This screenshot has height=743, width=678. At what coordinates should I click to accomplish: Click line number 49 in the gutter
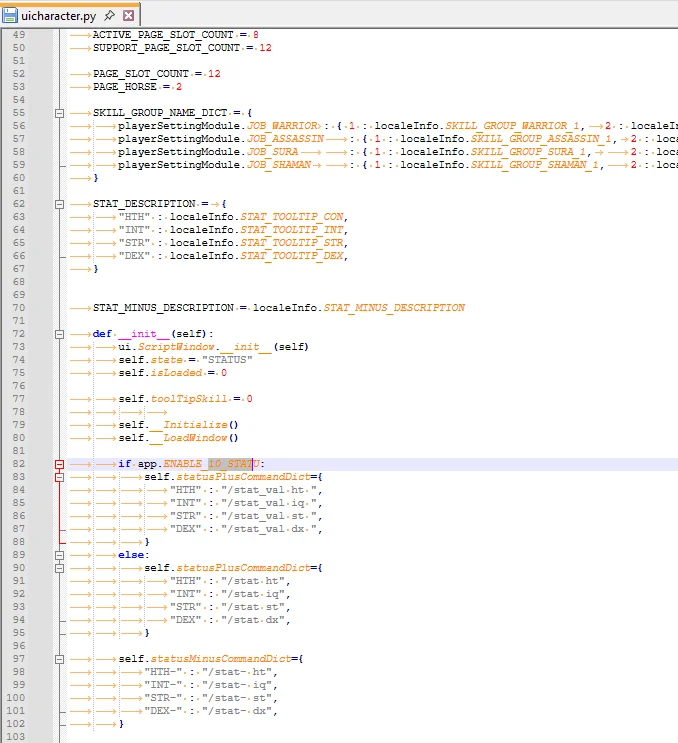point(20,35)
